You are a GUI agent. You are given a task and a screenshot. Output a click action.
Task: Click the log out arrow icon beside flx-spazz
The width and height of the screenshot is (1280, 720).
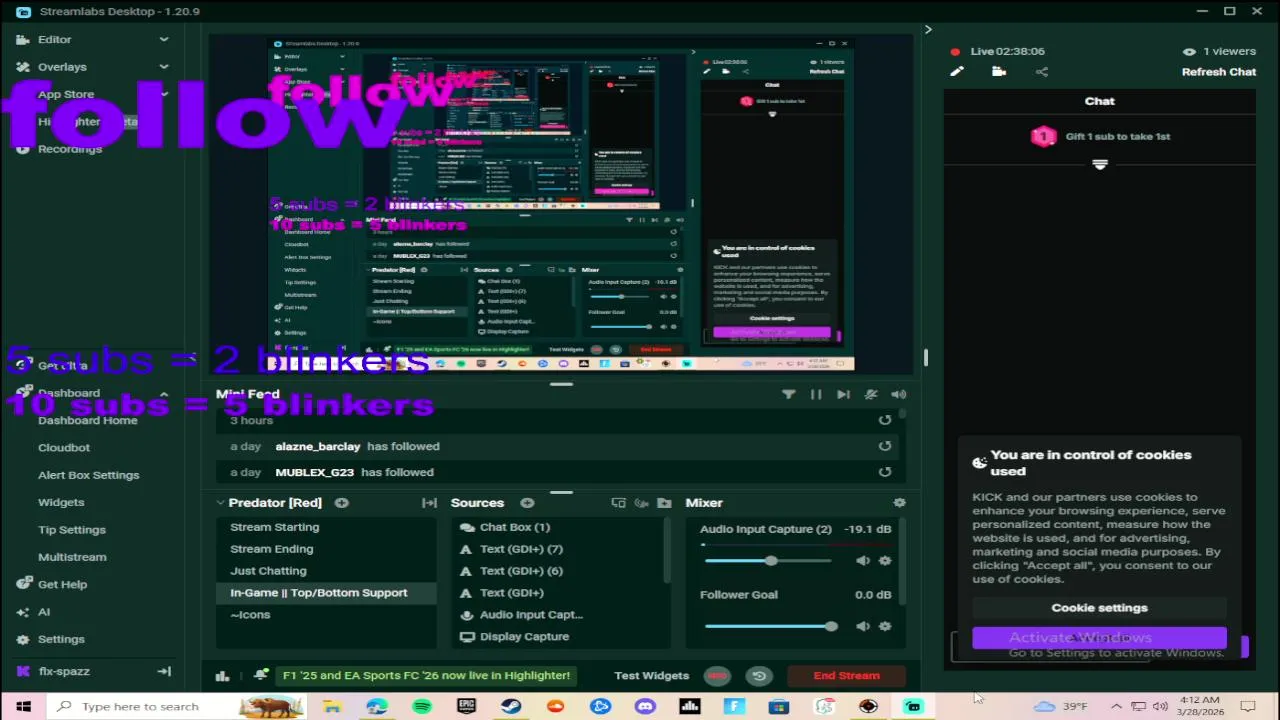click(x=164, y=671)
